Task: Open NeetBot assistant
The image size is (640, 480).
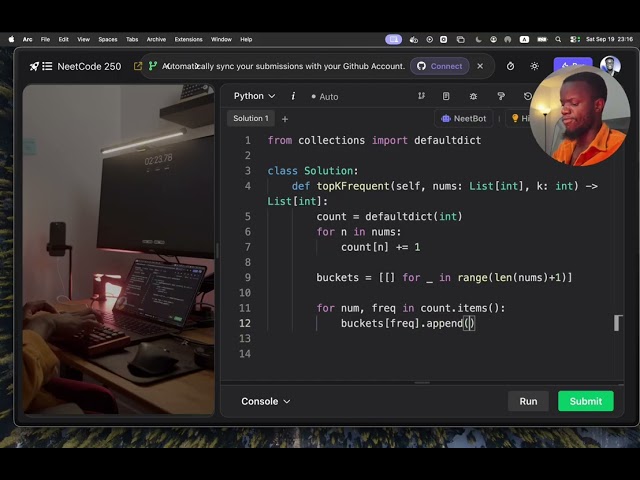Action: (464, 119)
